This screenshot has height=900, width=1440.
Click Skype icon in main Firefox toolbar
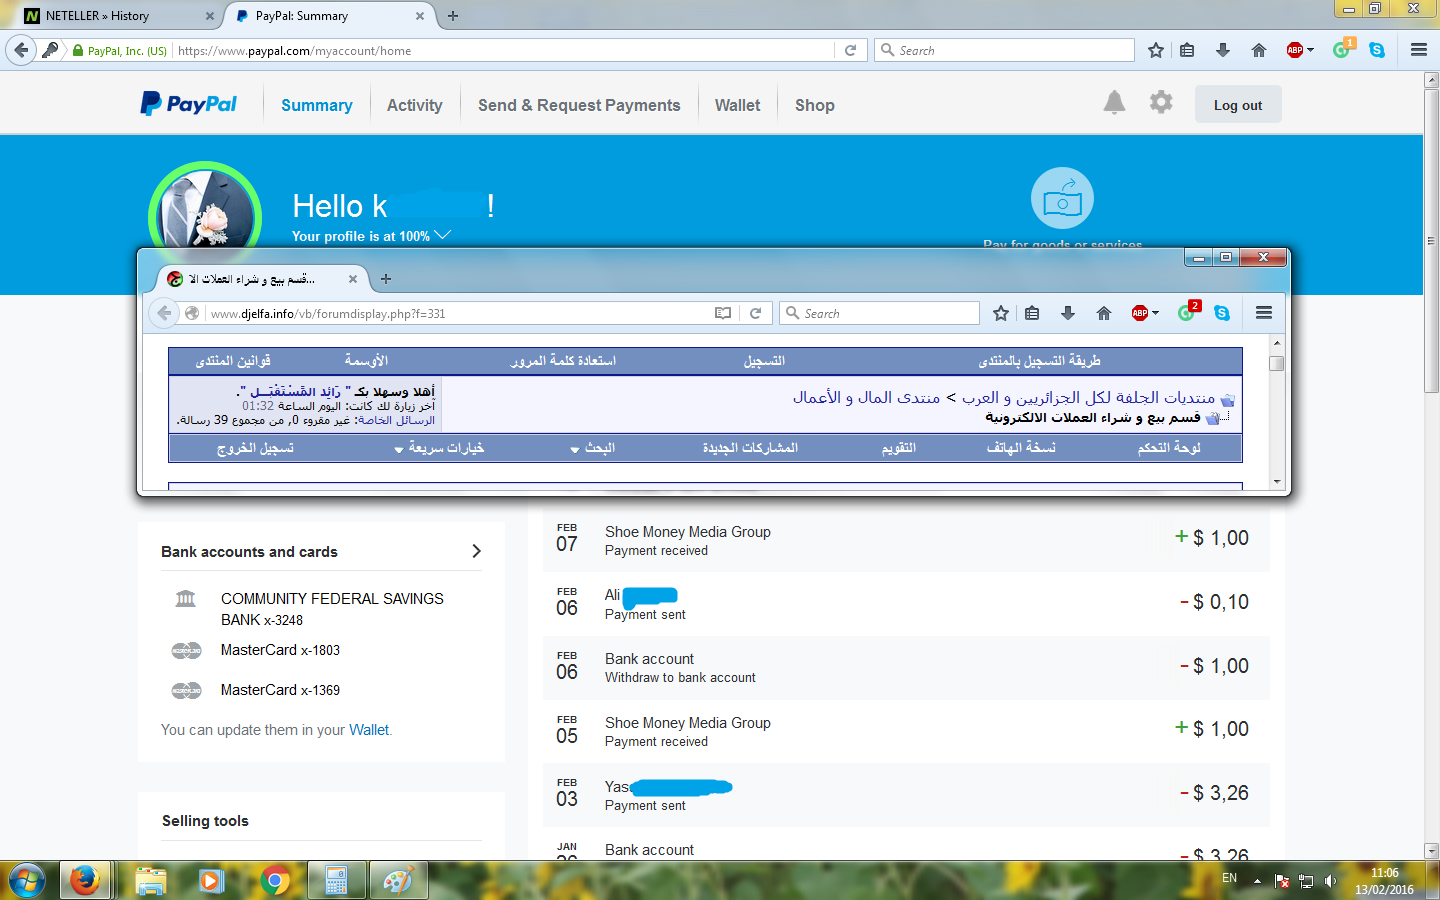(1377, 50)
